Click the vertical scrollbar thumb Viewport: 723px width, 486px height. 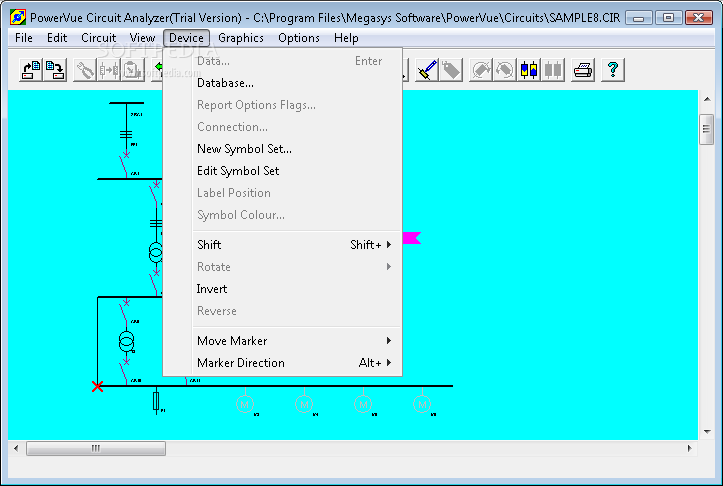(706, 130)
